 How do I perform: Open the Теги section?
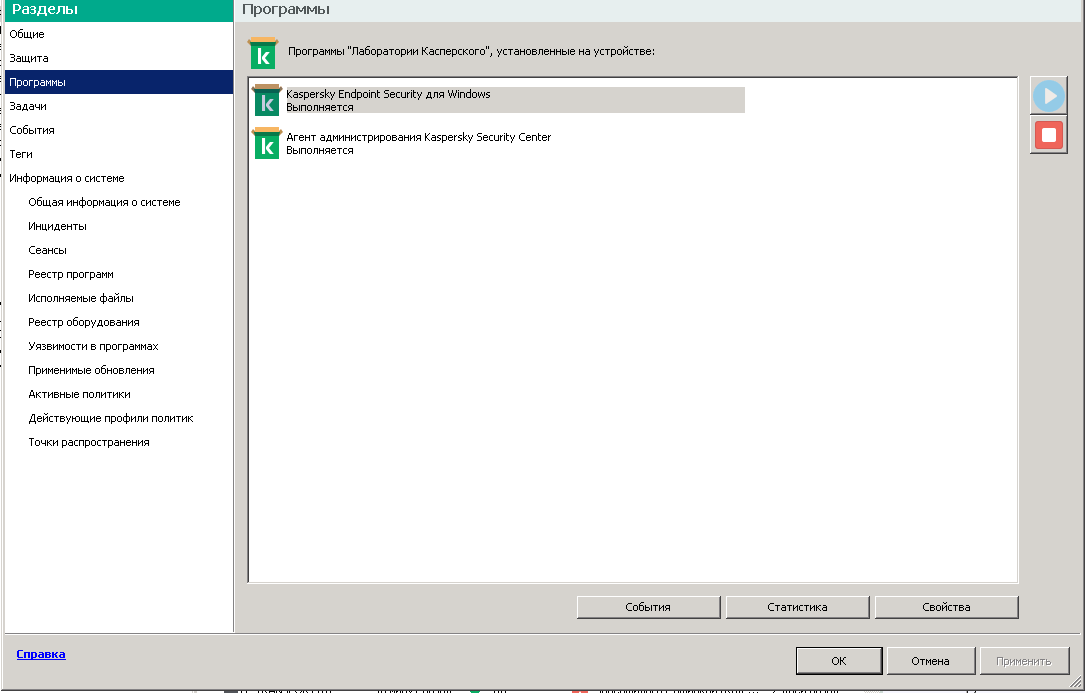[x=119, y=154]
